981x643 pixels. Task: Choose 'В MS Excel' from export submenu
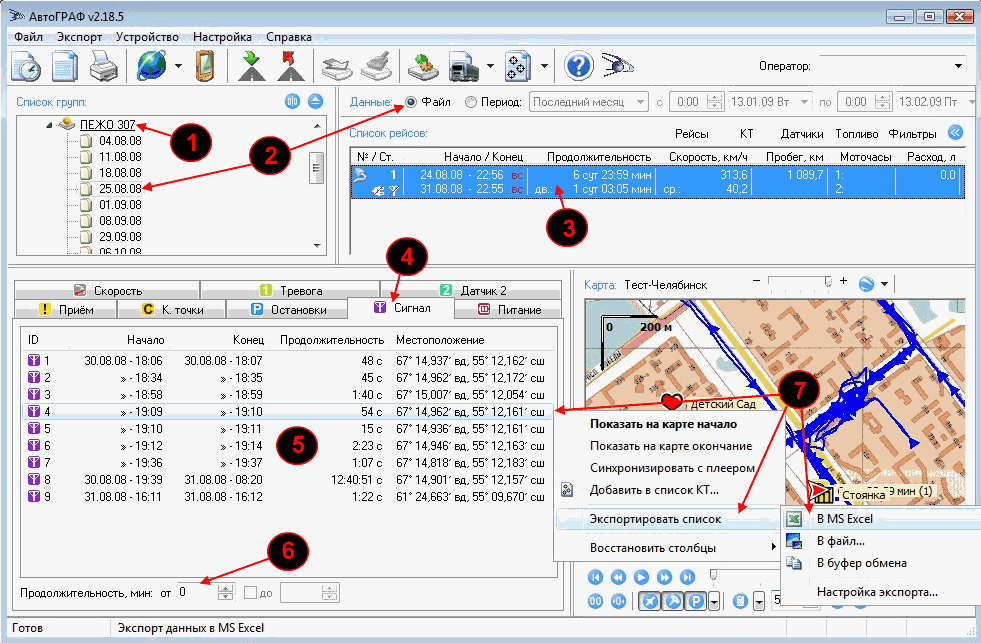[844, 519]
